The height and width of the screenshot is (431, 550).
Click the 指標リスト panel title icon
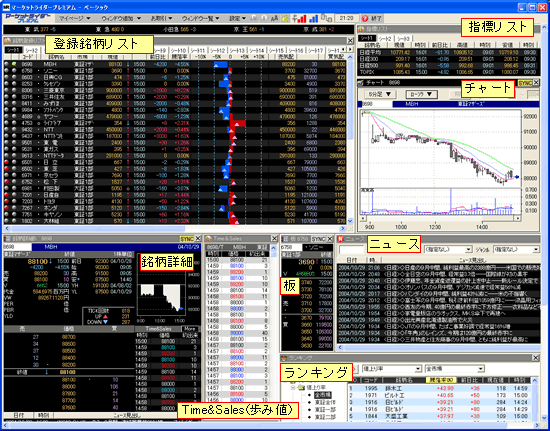coord(360,29)
